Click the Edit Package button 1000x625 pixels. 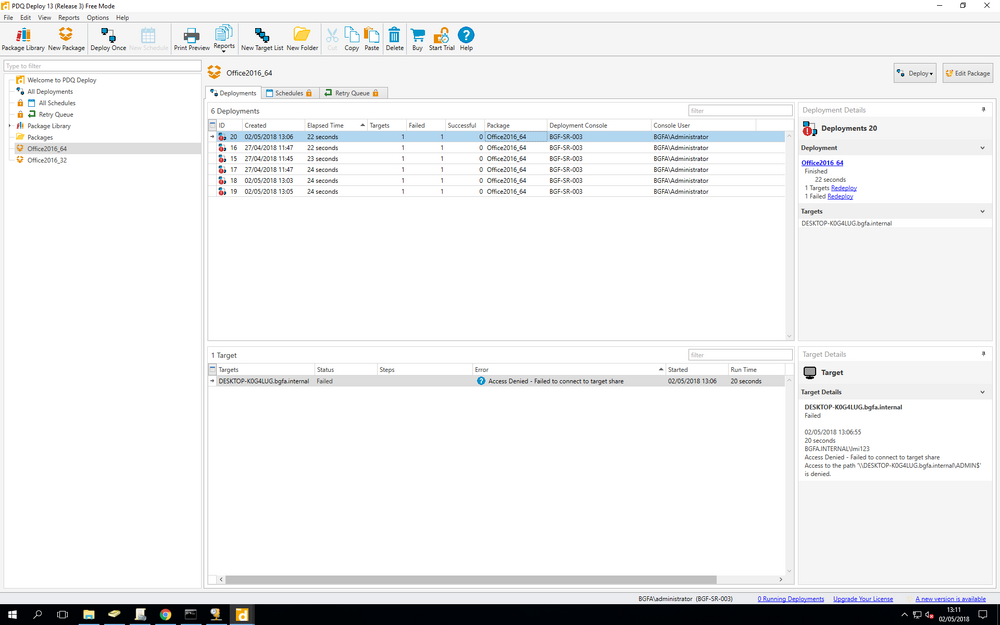coord(967,73)
